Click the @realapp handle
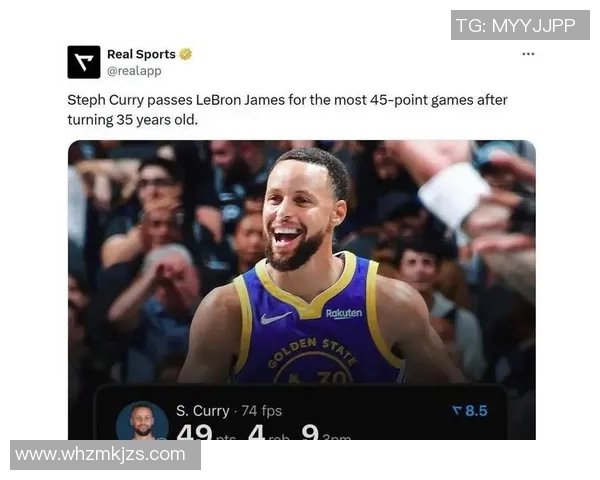 [x=134, y=71]
